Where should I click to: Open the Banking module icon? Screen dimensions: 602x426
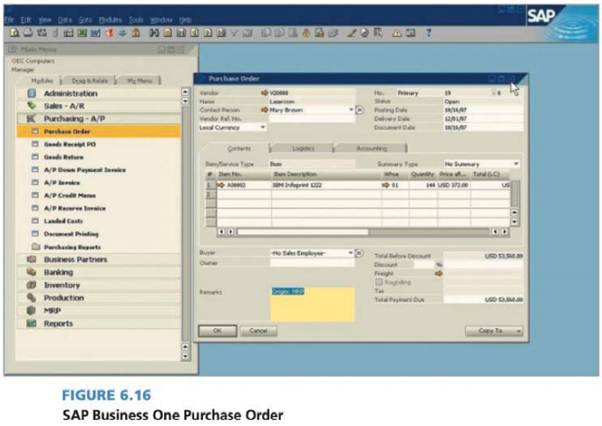pyautogui.click(x=32, y=272)
